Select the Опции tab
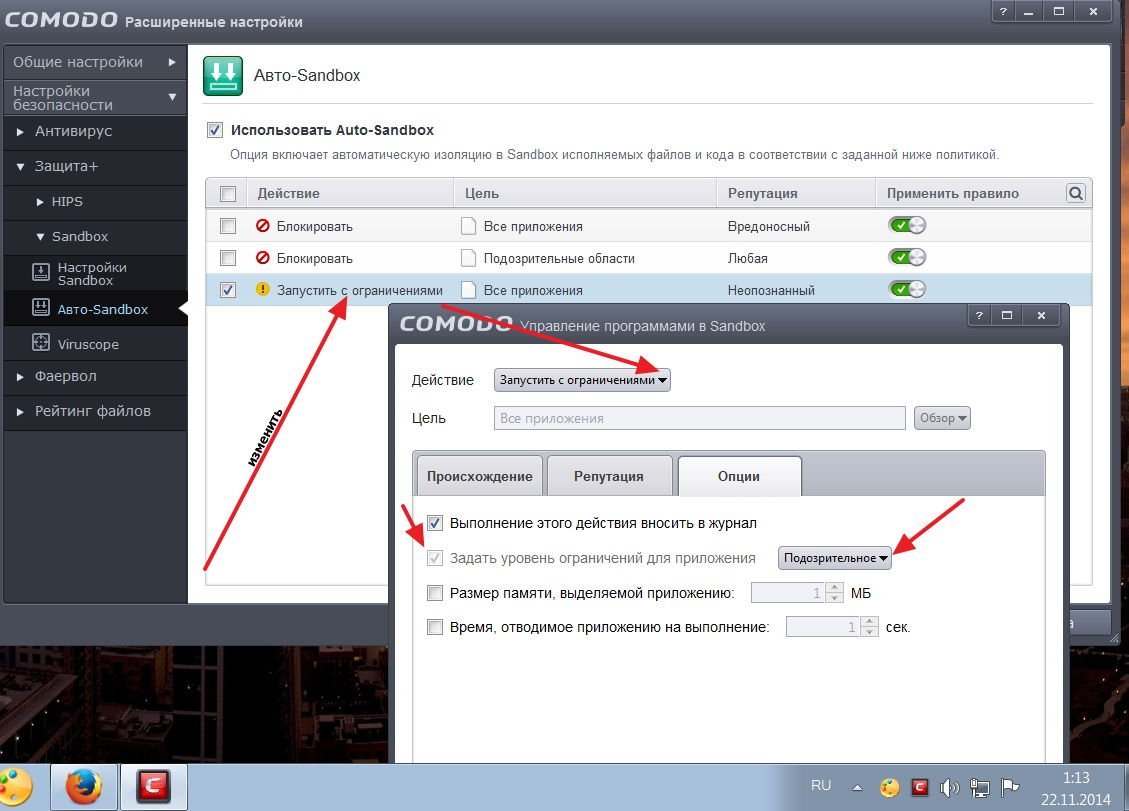 [x=739, y=476]
